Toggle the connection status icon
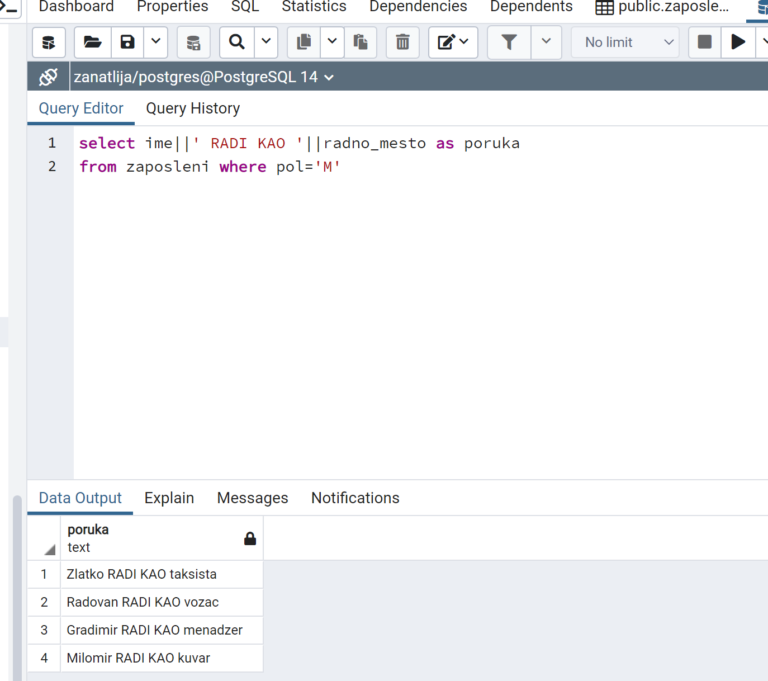This screenshot has width=768, height=681. point(48,77)
